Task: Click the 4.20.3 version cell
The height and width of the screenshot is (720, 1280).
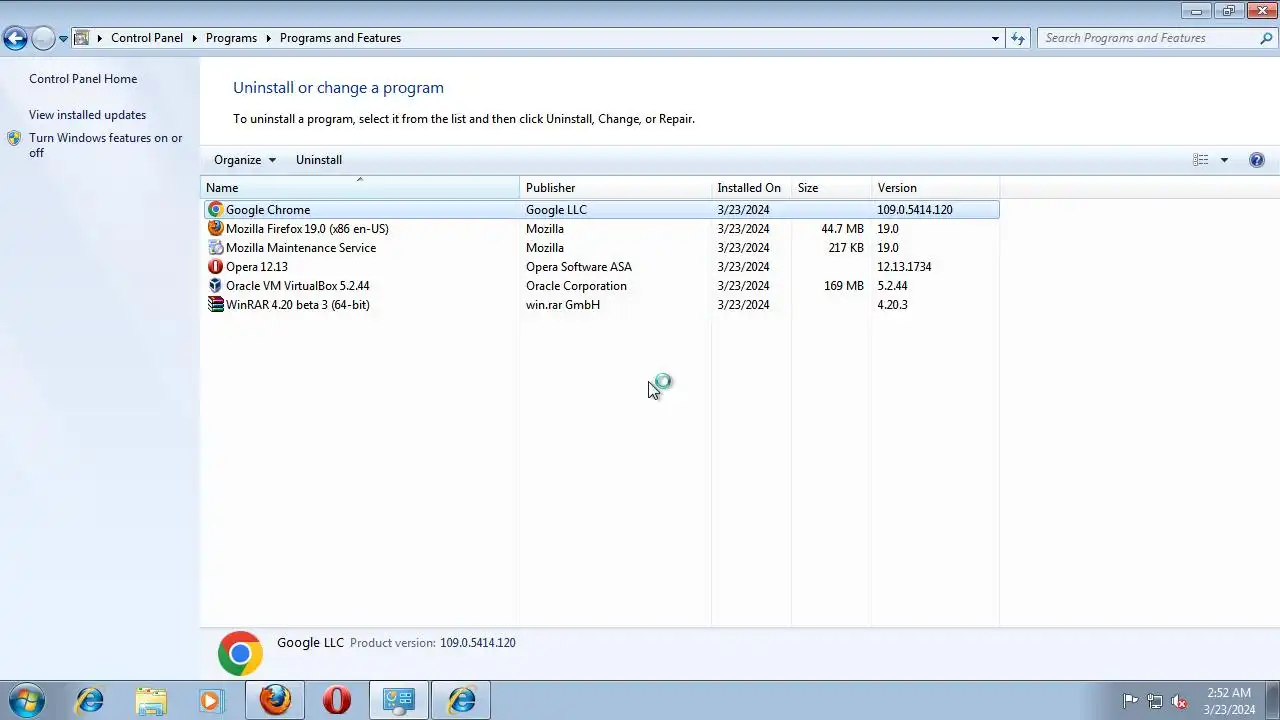Action: click(893, 305)
